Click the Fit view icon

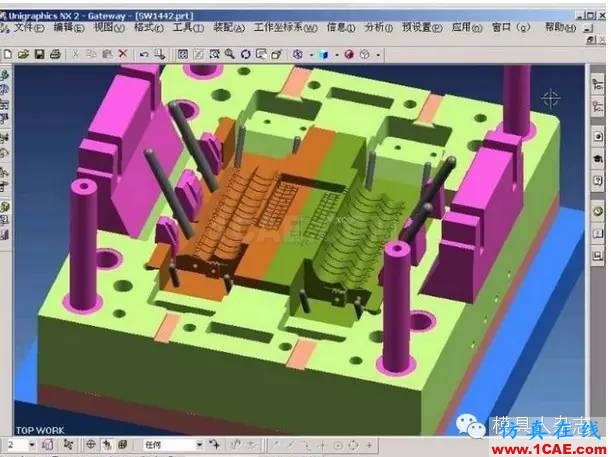tap(182, 54)
